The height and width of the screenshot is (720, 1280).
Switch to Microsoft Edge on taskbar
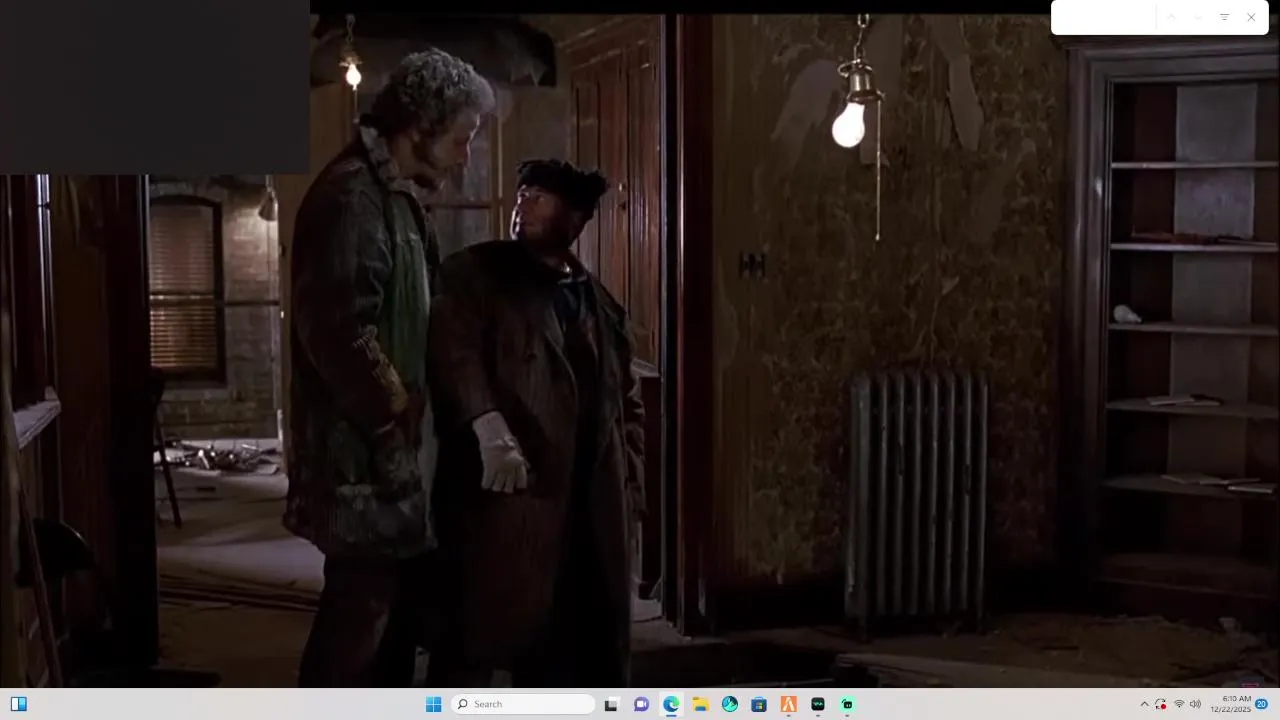click(x=671, y=704)
